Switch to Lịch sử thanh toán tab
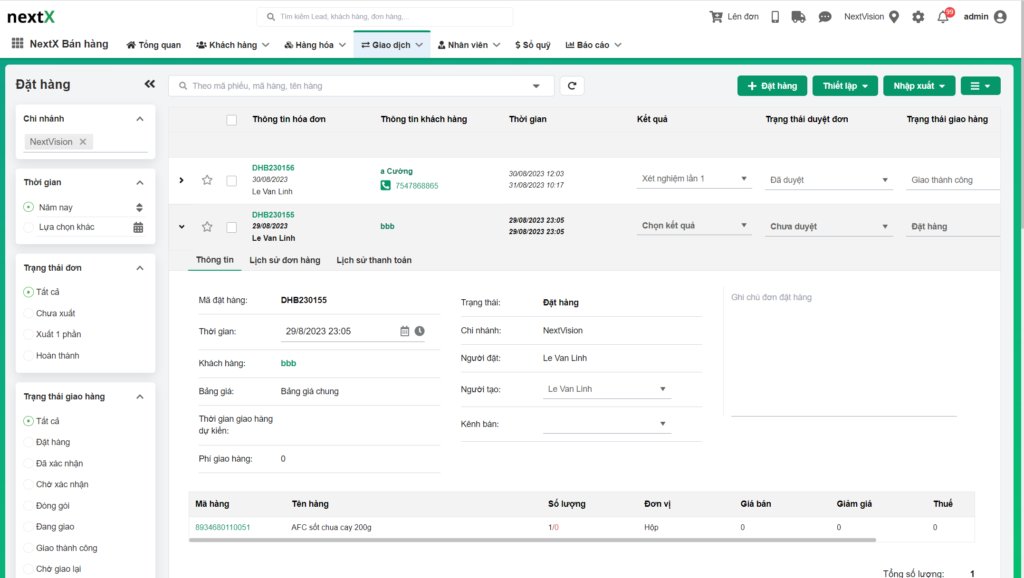 373,260
